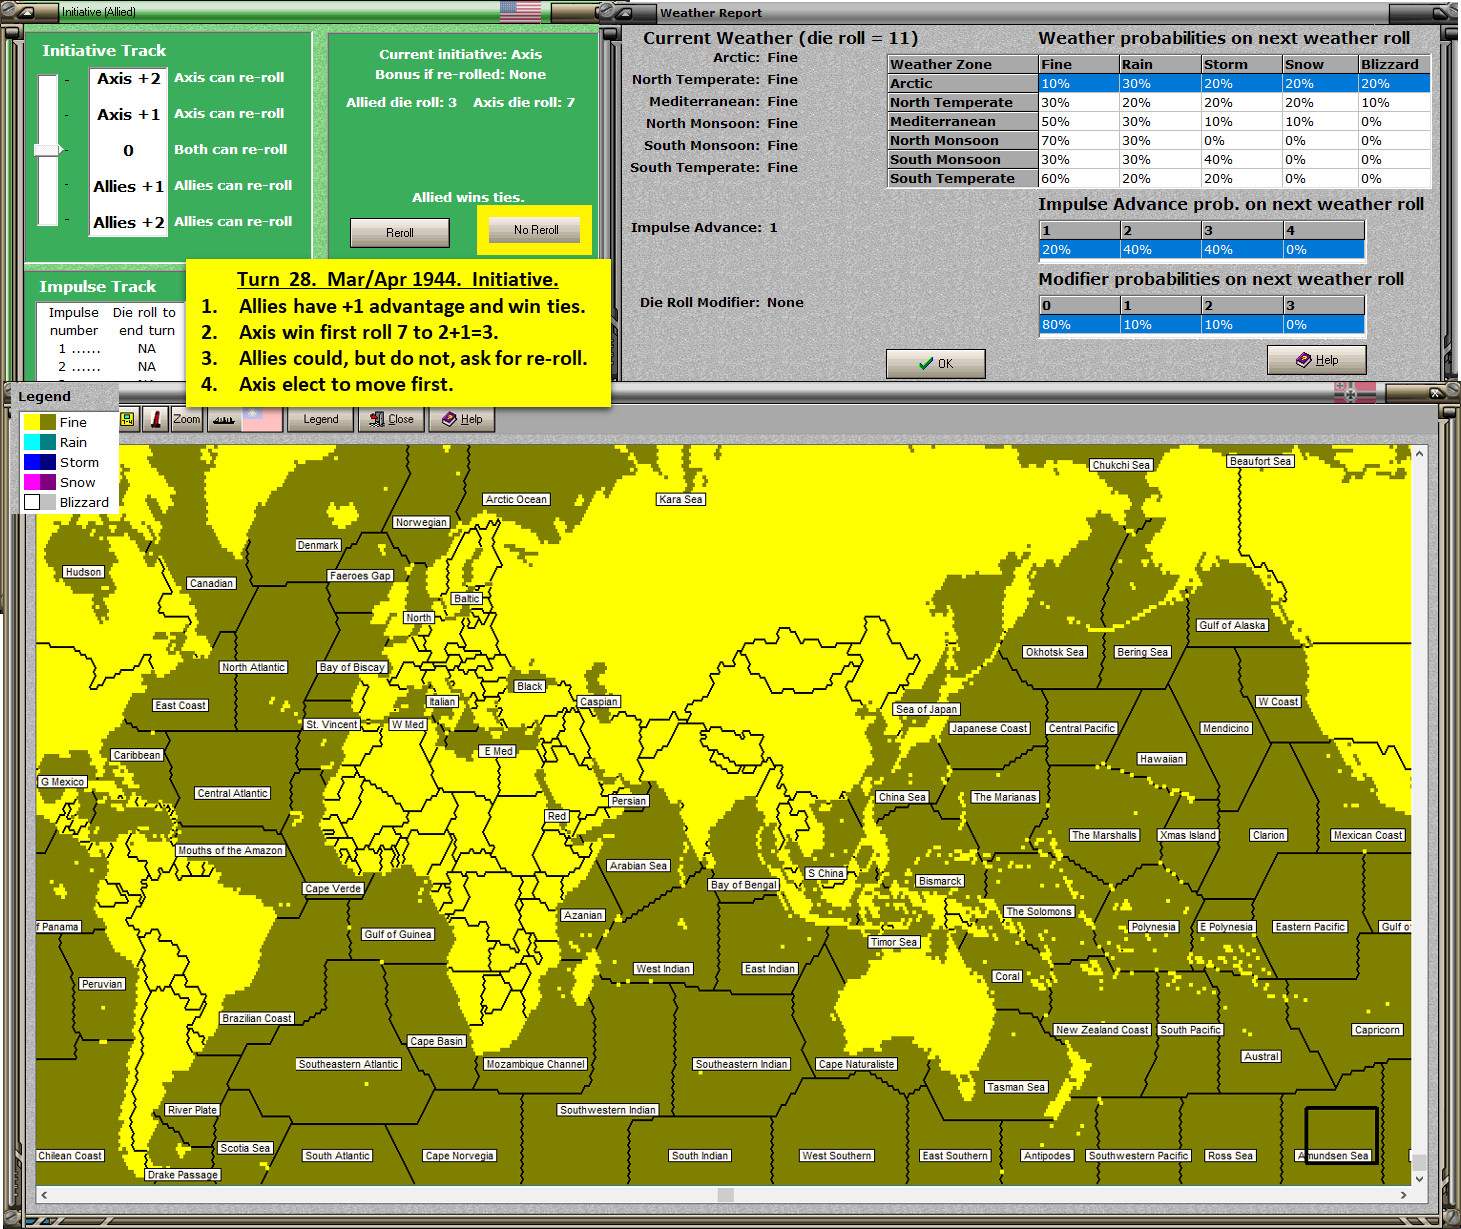Click the Sea of Japan label
Image resolution: width=1461 pixels, height=1229 pixels.
click(927, 709)
